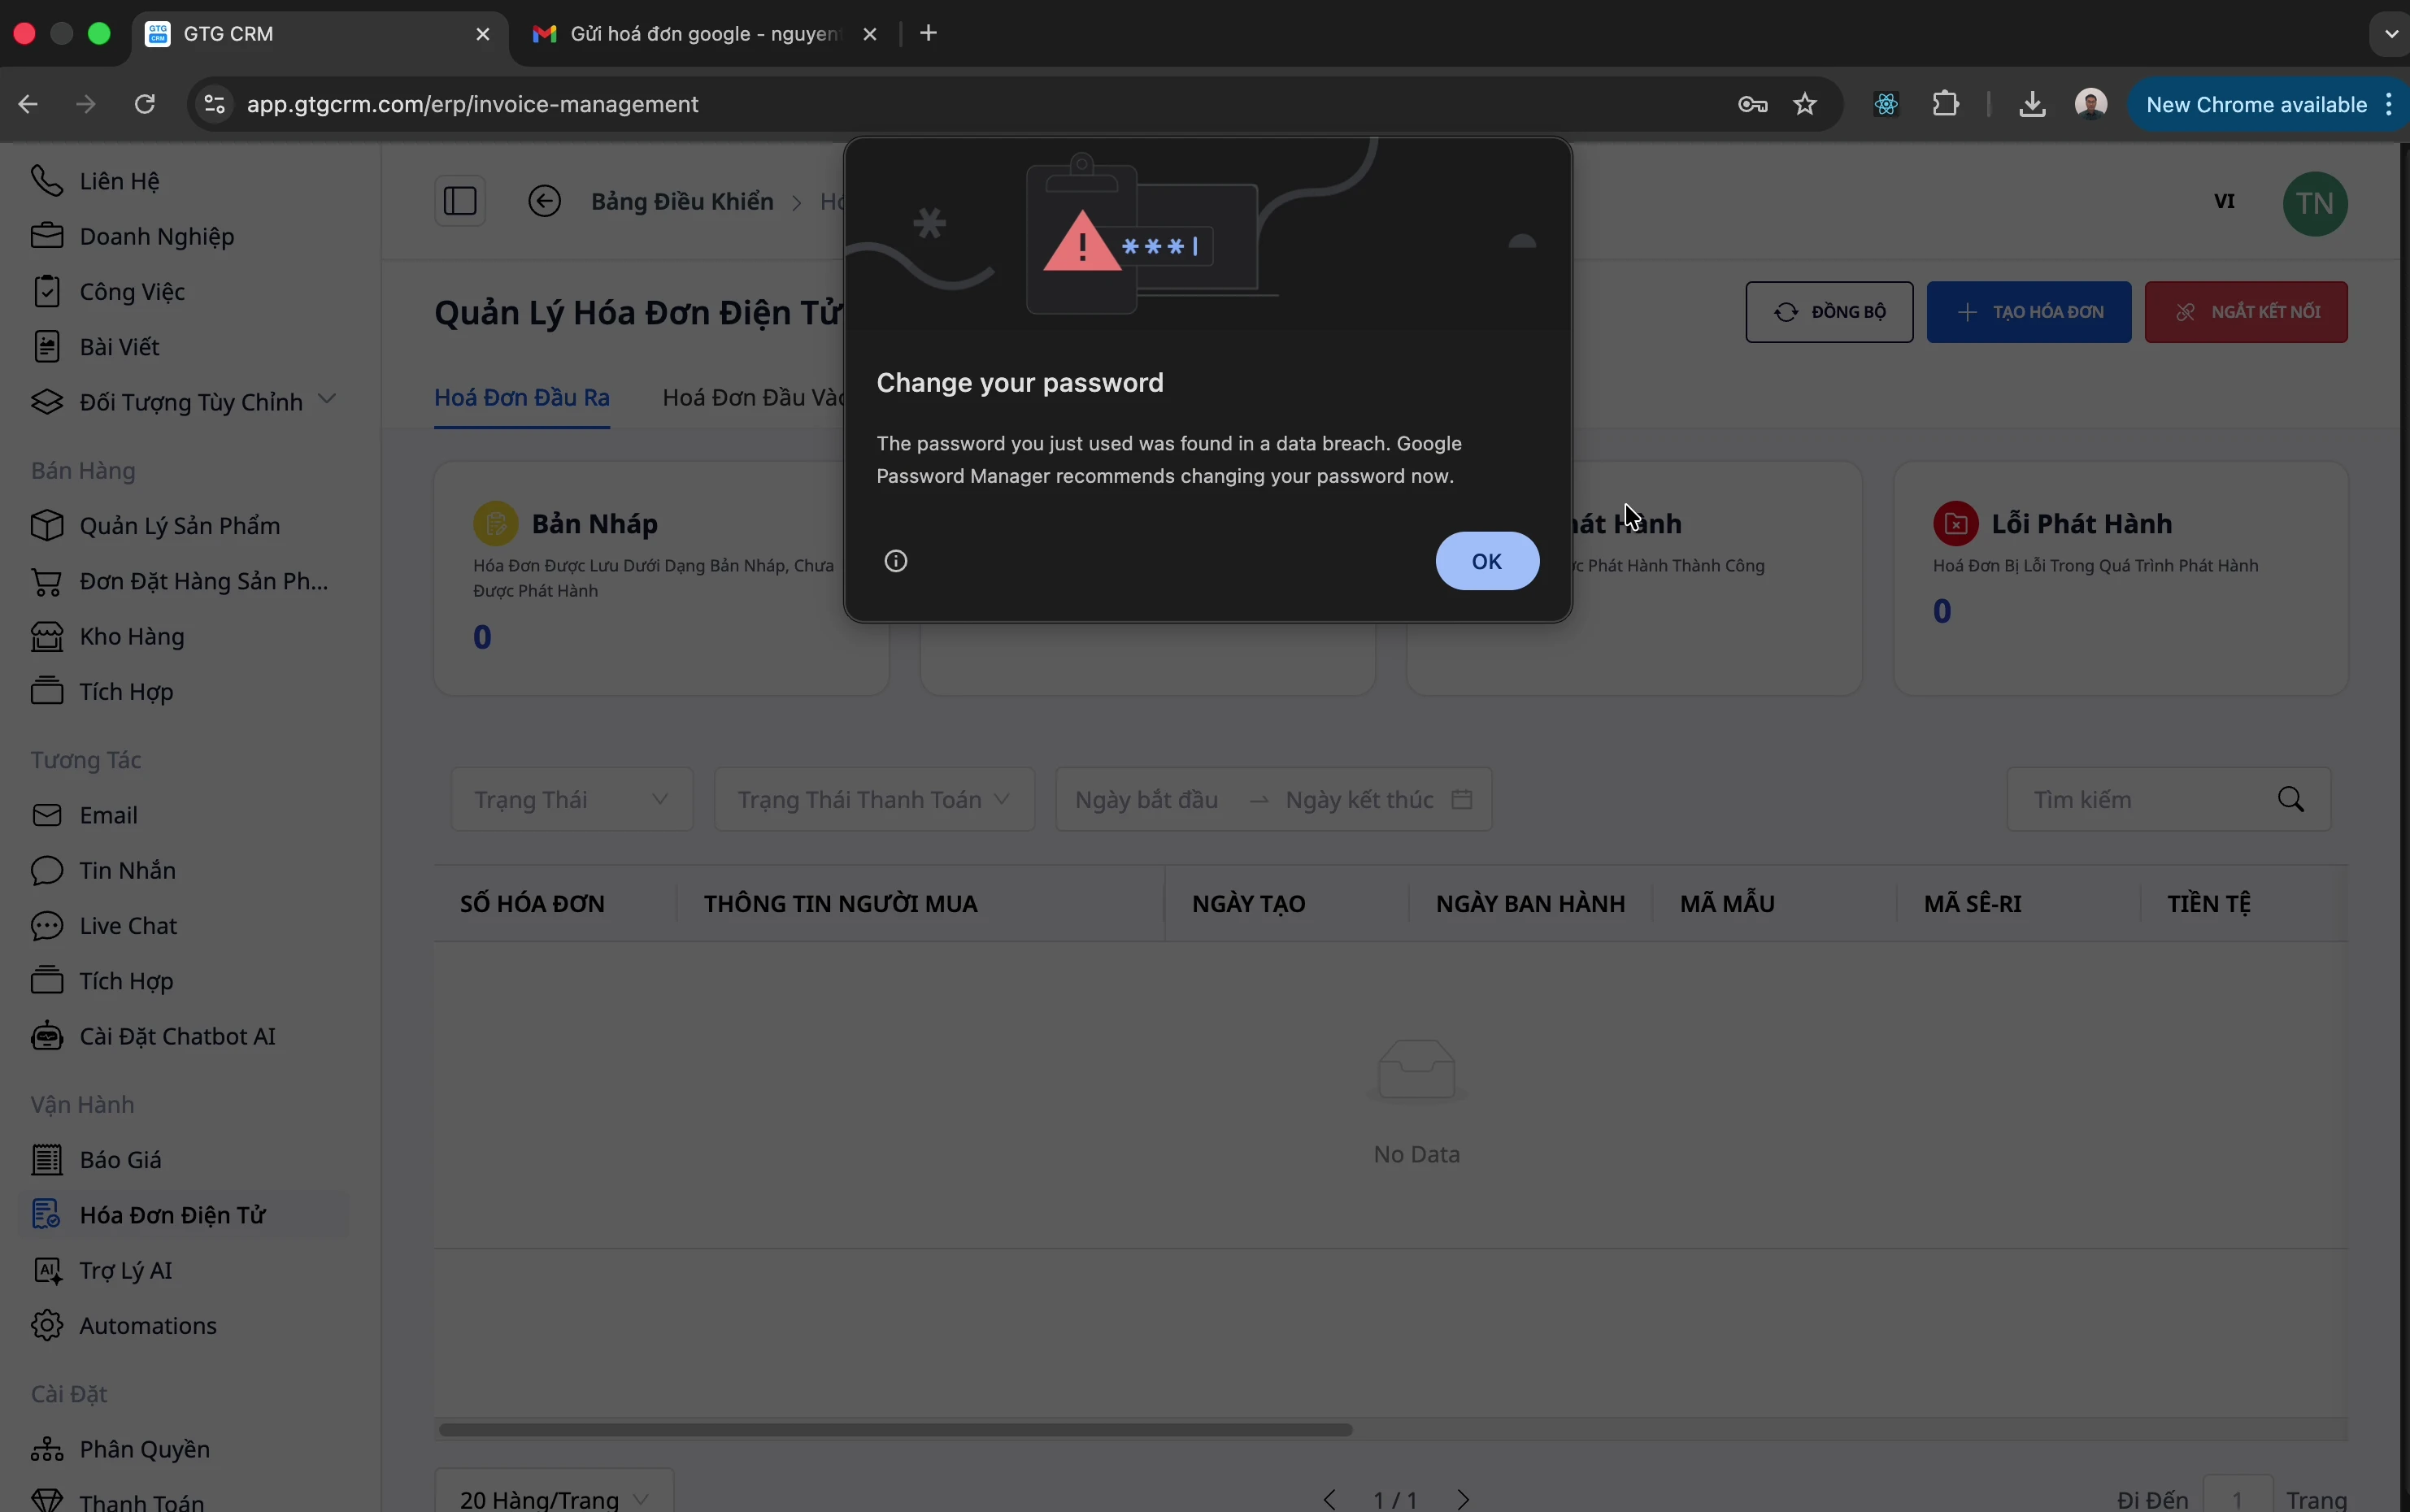Open the 20 Hàng/Trang page size dropdown
2410x1512 pixels.
click(554, 1497)
